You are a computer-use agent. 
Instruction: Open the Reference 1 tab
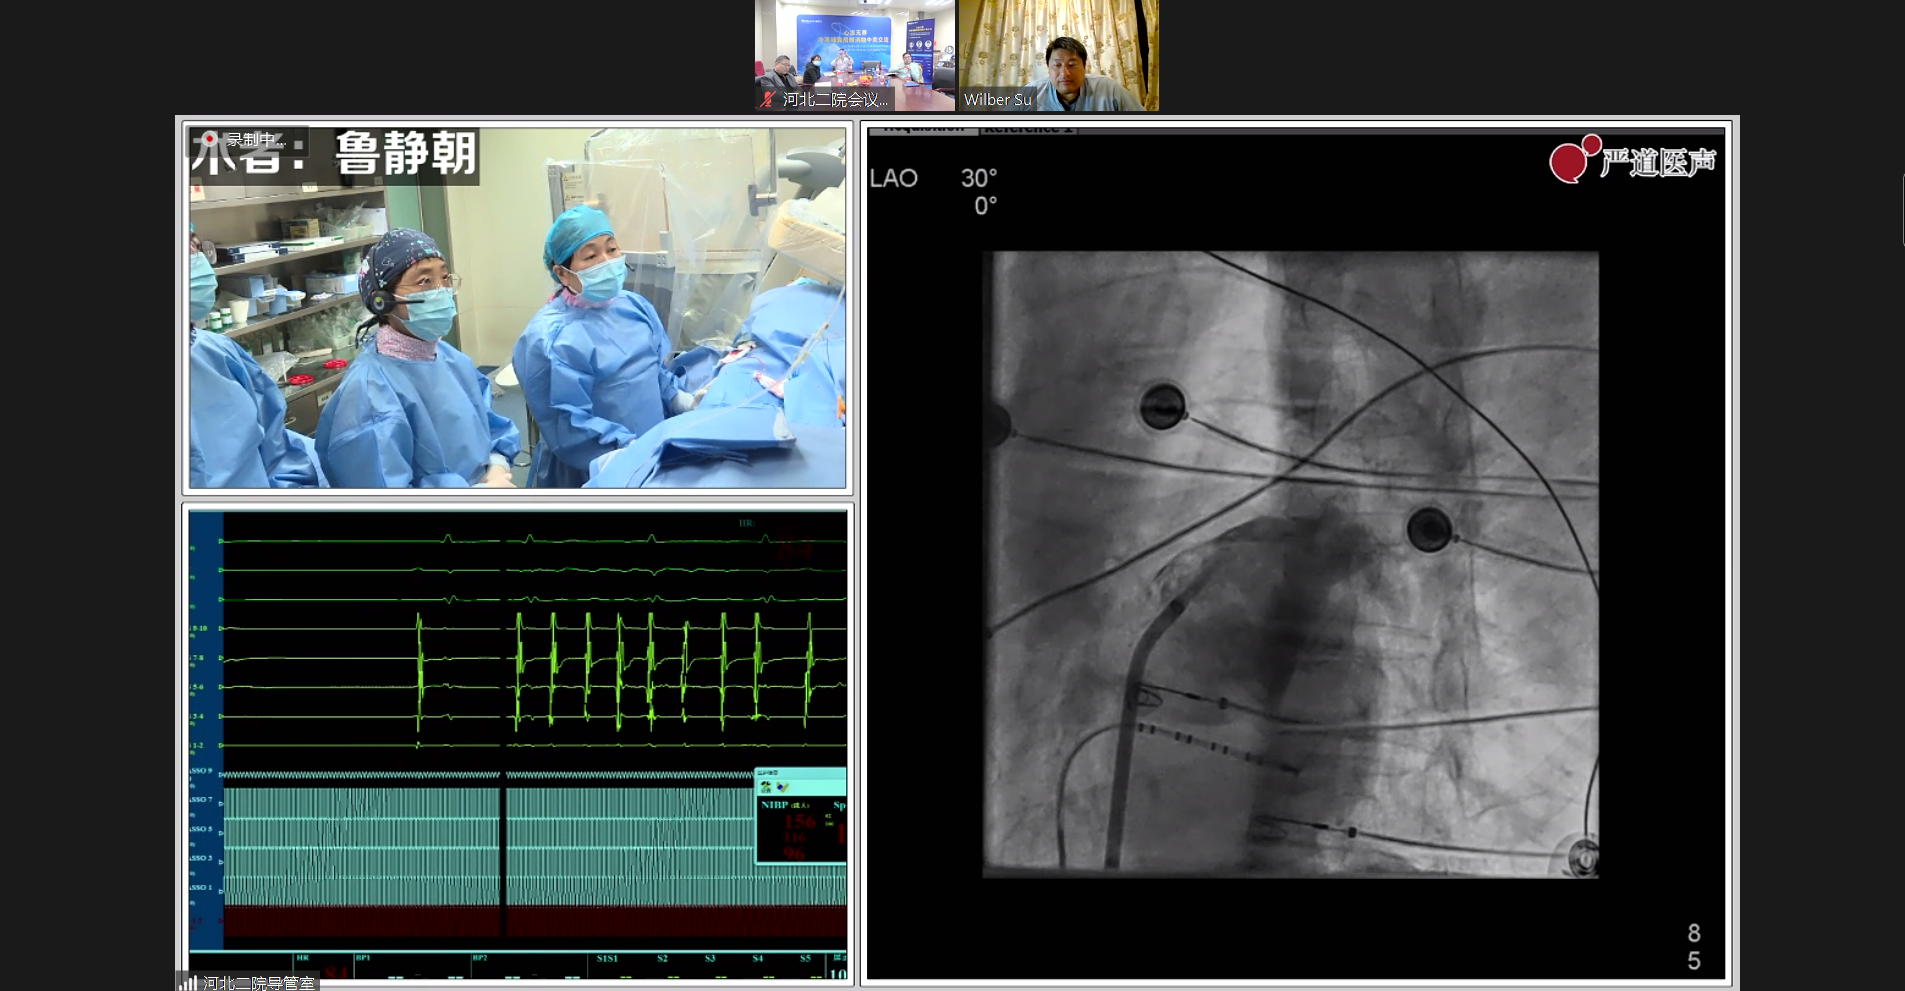click(x=1028, y=128)
